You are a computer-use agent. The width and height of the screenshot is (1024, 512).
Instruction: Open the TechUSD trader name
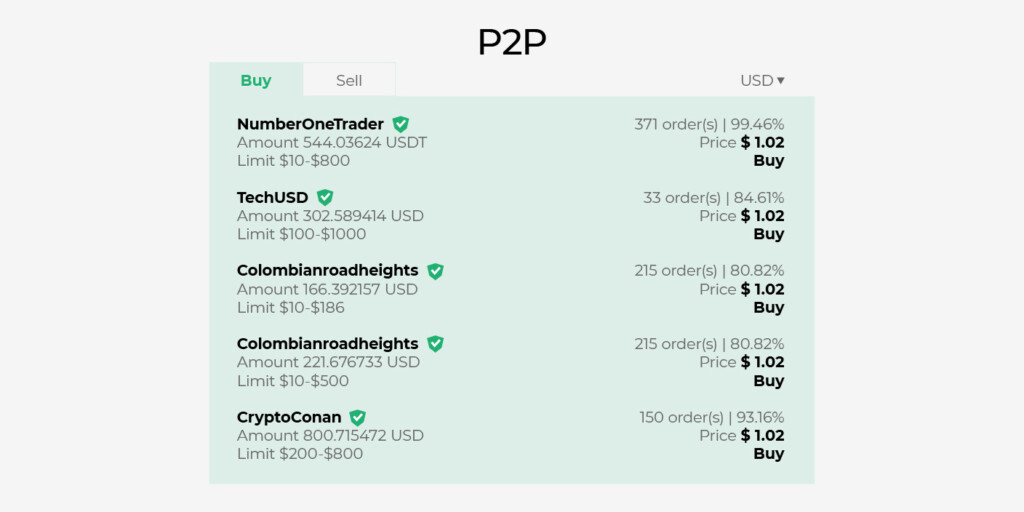[272, 197]
